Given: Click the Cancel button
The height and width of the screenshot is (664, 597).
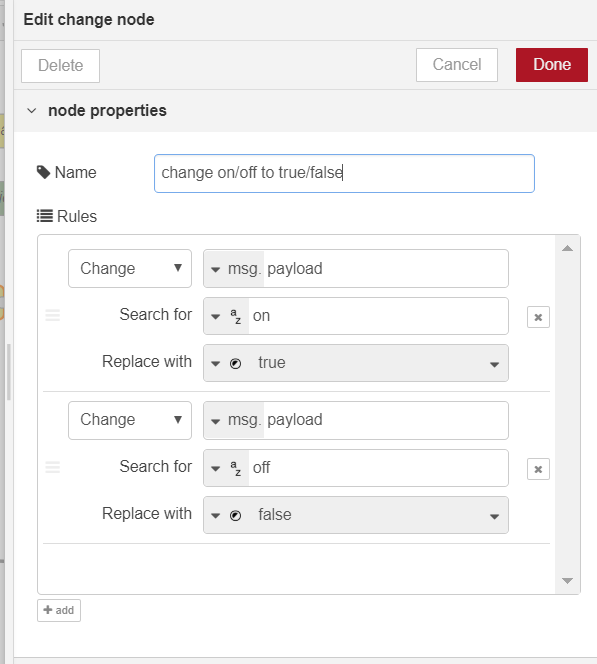Looking at the screenshot, I should pos(457,65).
